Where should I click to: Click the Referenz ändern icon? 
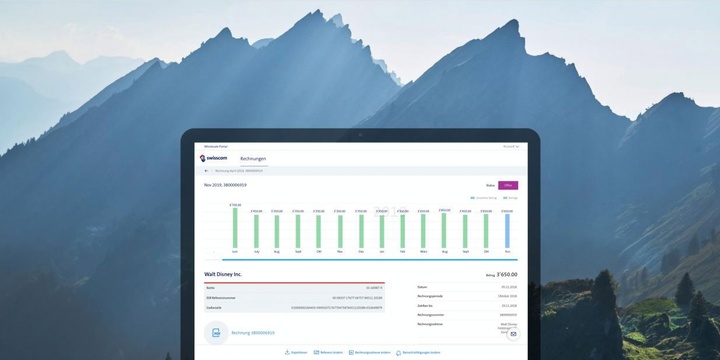tap(316, 352)
